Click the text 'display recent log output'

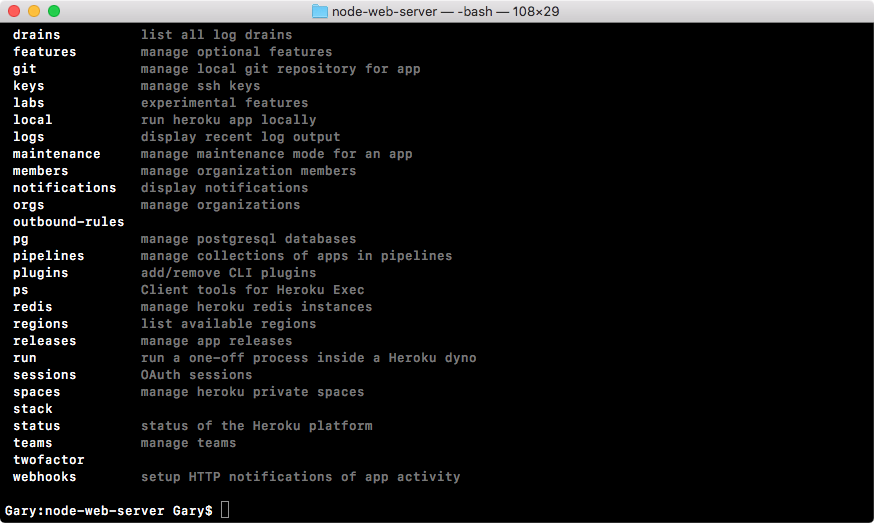pyautogui.click(x=240, y=137)
